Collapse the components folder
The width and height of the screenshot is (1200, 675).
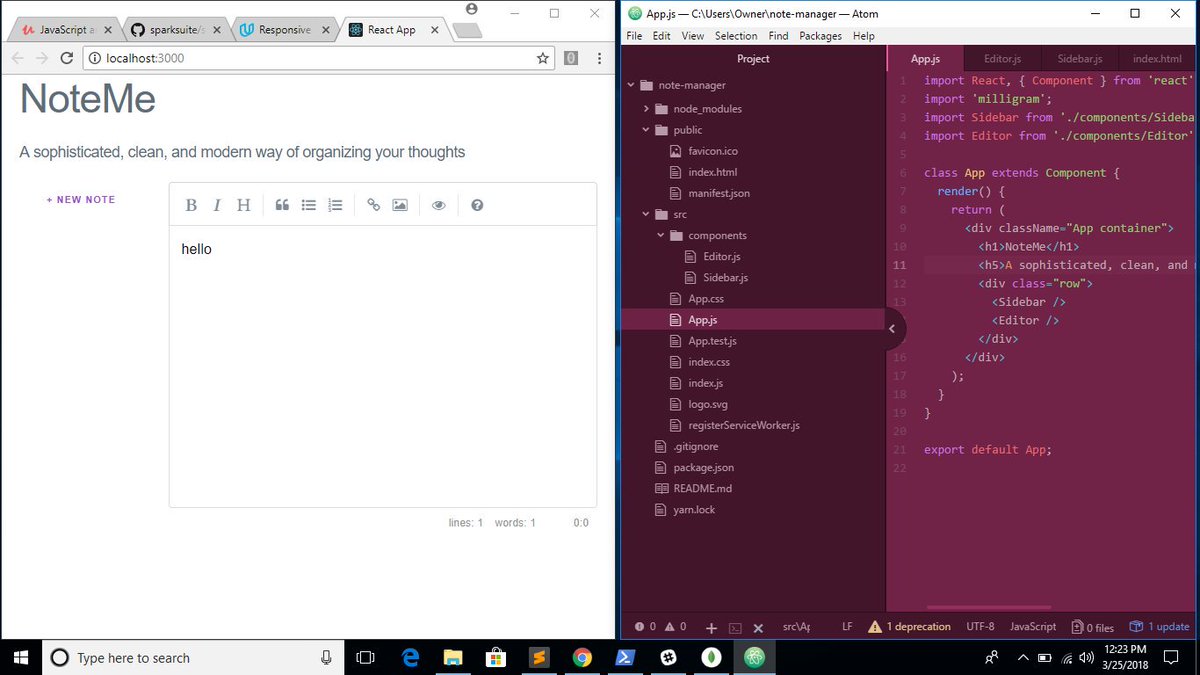tap(661, 235)
